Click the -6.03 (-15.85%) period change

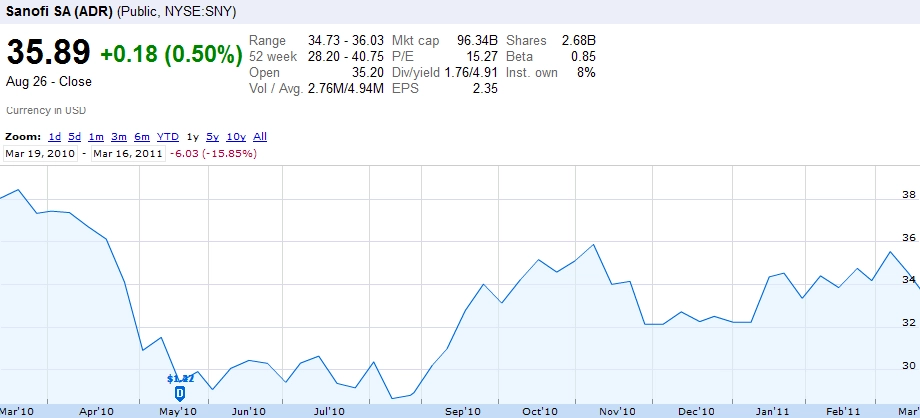point(213,154)
